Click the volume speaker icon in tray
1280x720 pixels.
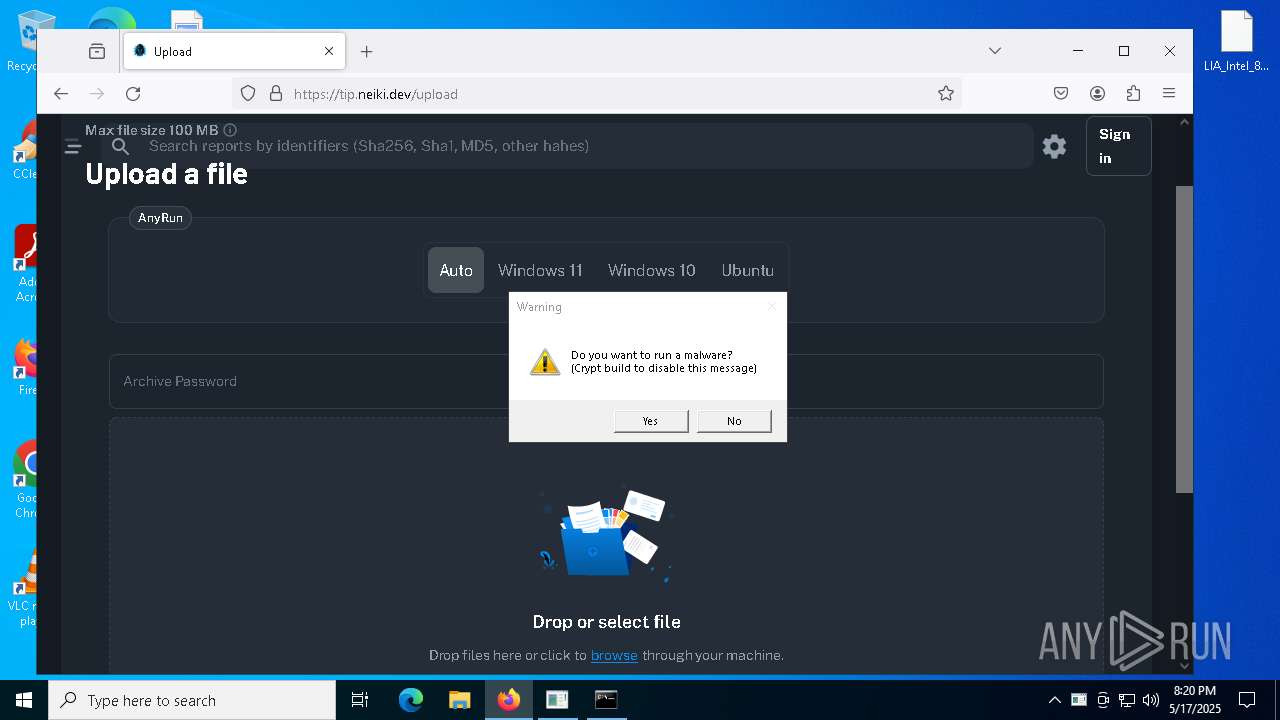pyautogui.click(x=1150, y=700)
